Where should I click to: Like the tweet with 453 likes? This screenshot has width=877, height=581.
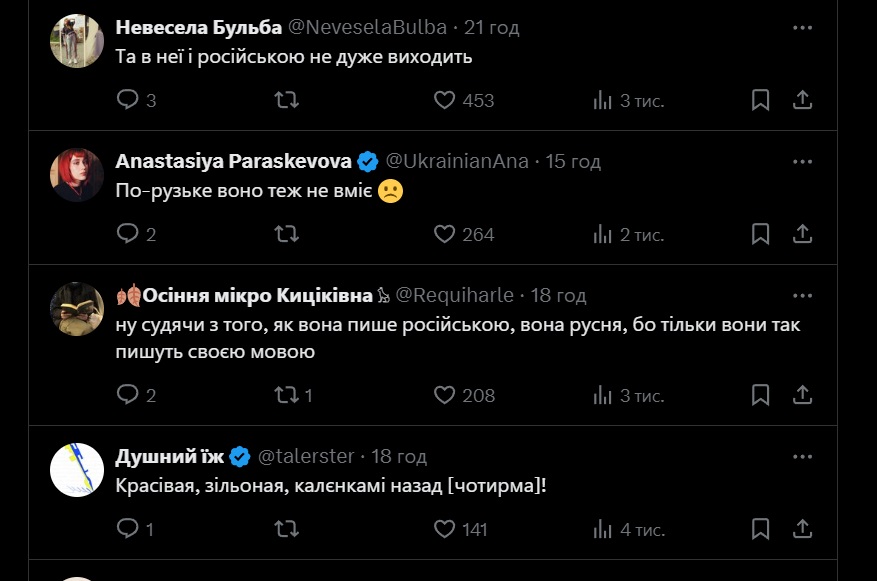[x=445, y=100]
